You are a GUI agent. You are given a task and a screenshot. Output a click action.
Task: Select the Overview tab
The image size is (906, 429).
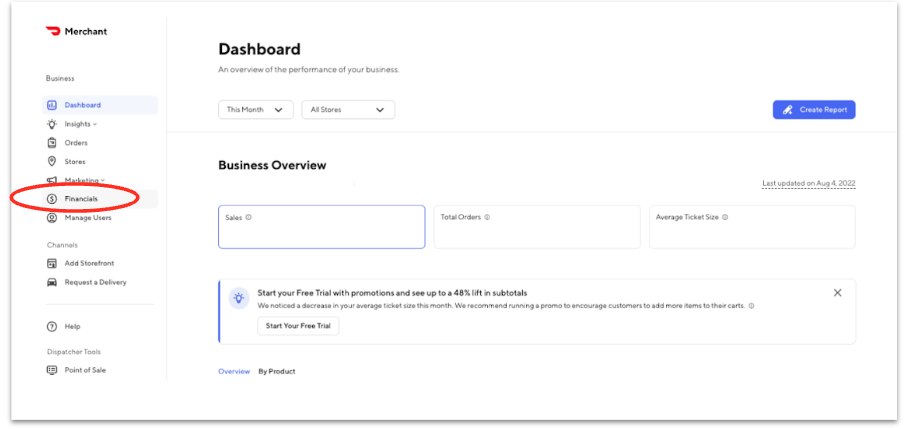point(234,372)
